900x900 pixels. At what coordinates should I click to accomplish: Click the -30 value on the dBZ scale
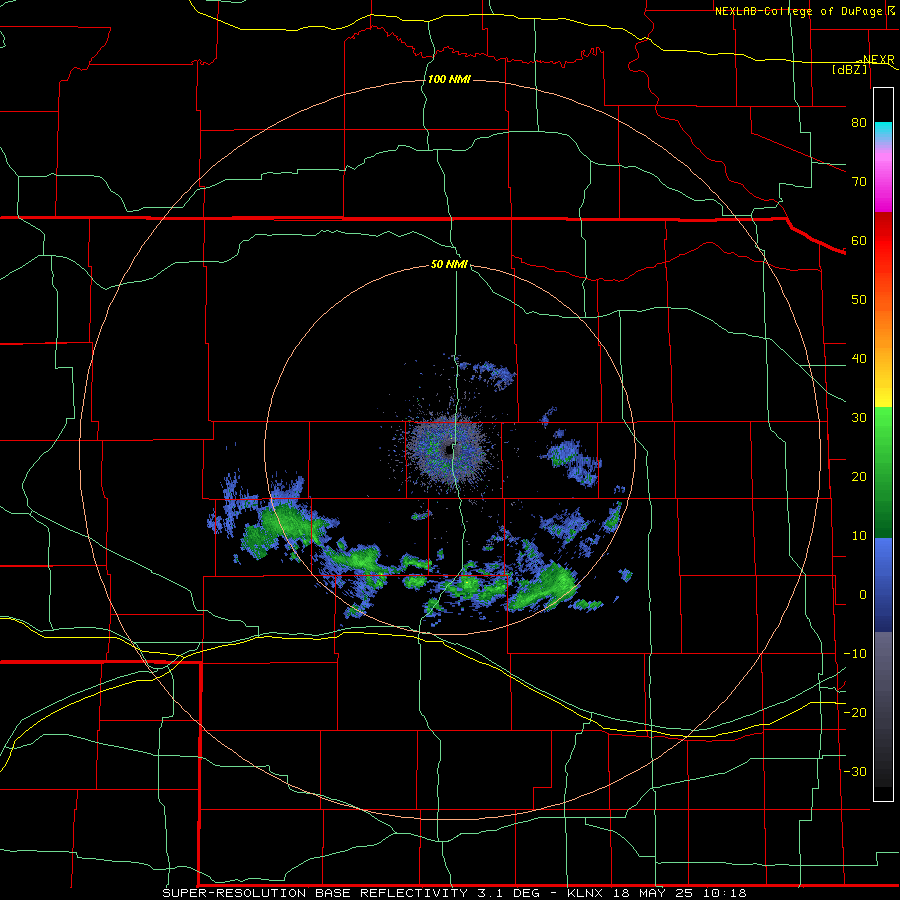coord(855,771)
